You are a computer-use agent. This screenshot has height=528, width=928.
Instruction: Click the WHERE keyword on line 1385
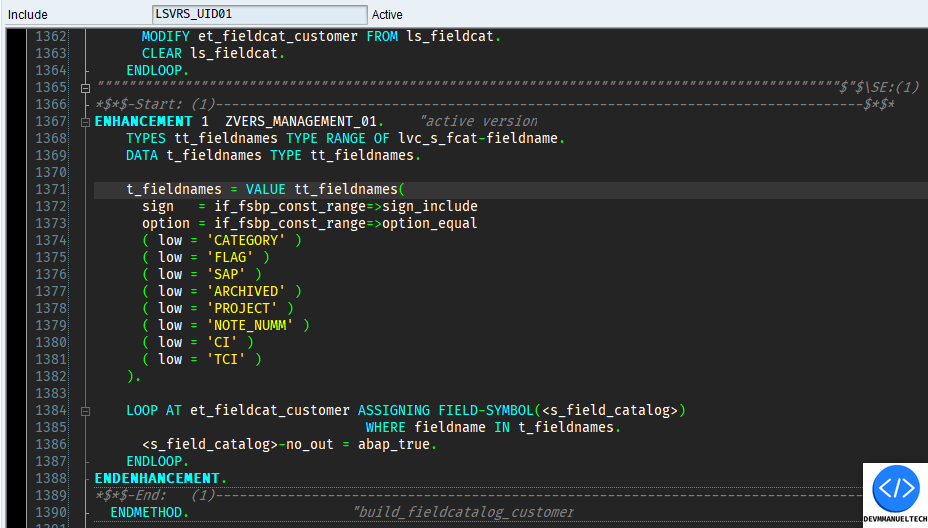click(x=385, y=427)
